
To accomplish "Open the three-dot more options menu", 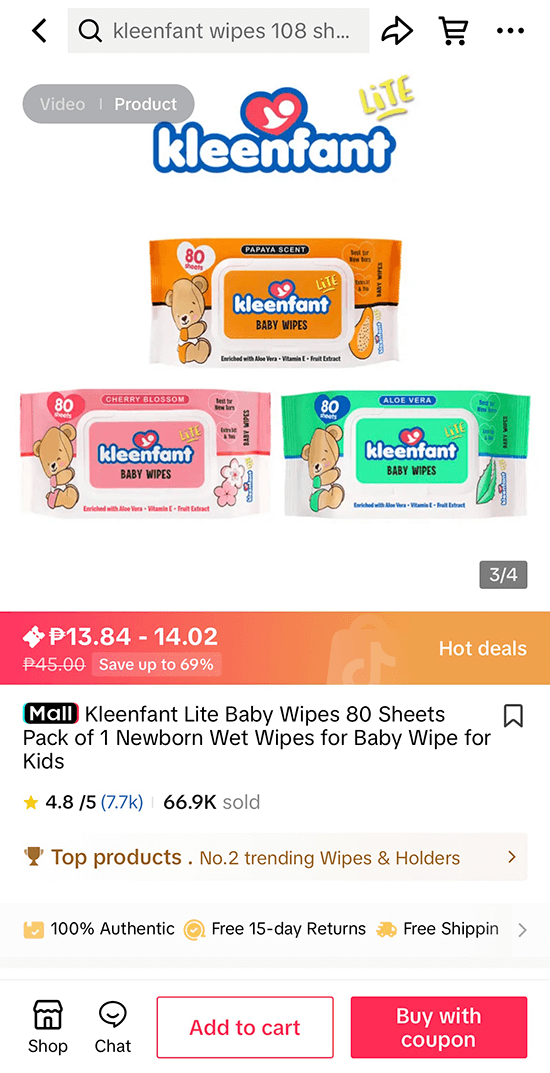I will [510, 31].
